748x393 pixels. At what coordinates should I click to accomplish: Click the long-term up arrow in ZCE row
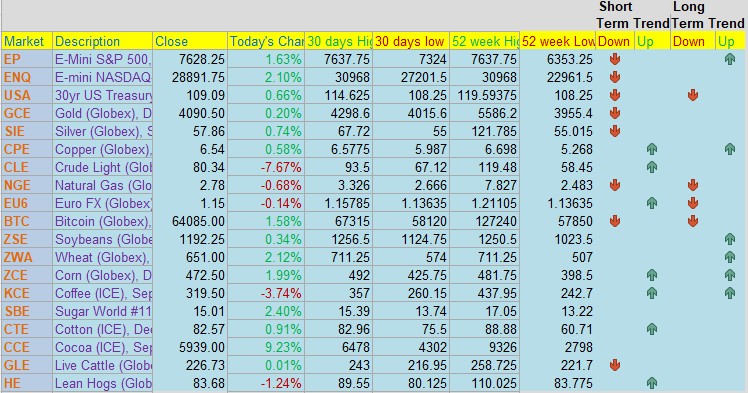point(729,275)
